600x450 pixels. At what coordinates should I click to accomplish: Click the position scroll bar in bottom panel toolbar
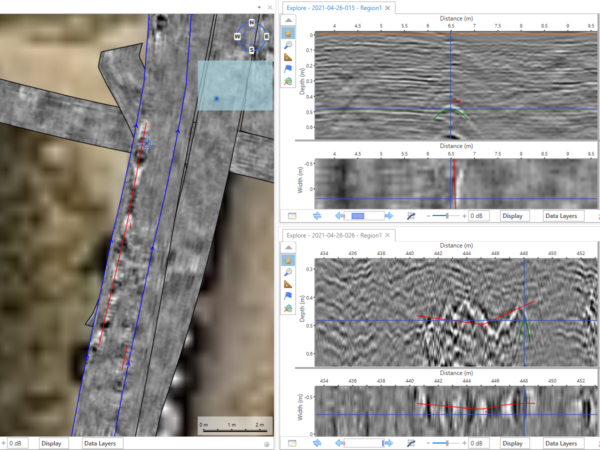364,443
